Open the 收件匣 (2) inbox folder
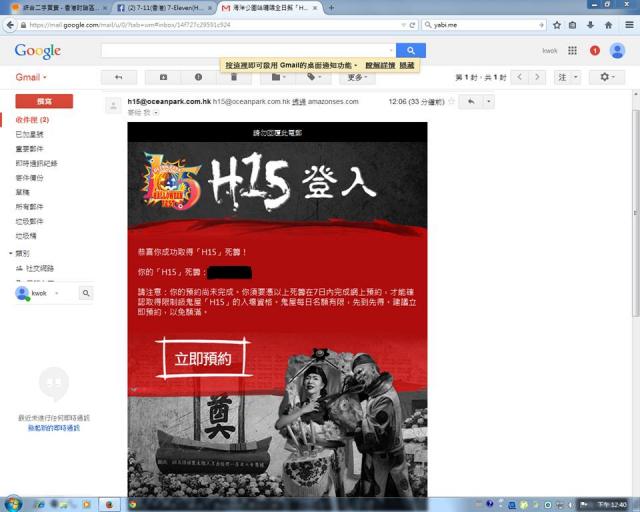This screenshot has height=512, width=640. coord(32,120)
